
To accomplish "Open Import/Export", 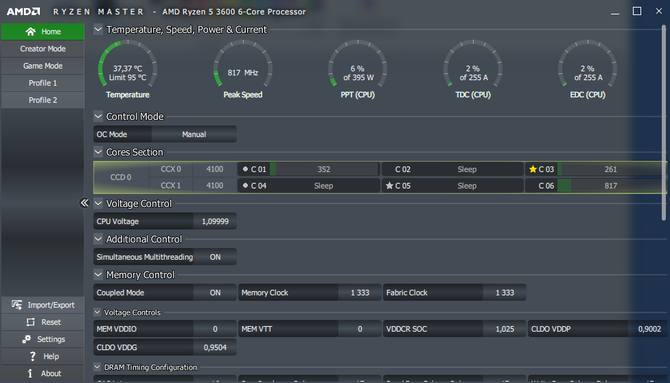I will 43,305.
